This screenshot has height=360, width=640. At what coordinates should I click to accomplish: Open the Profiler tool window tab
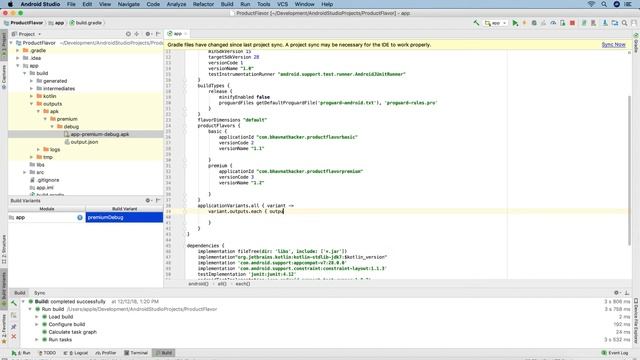pos(106,353)
